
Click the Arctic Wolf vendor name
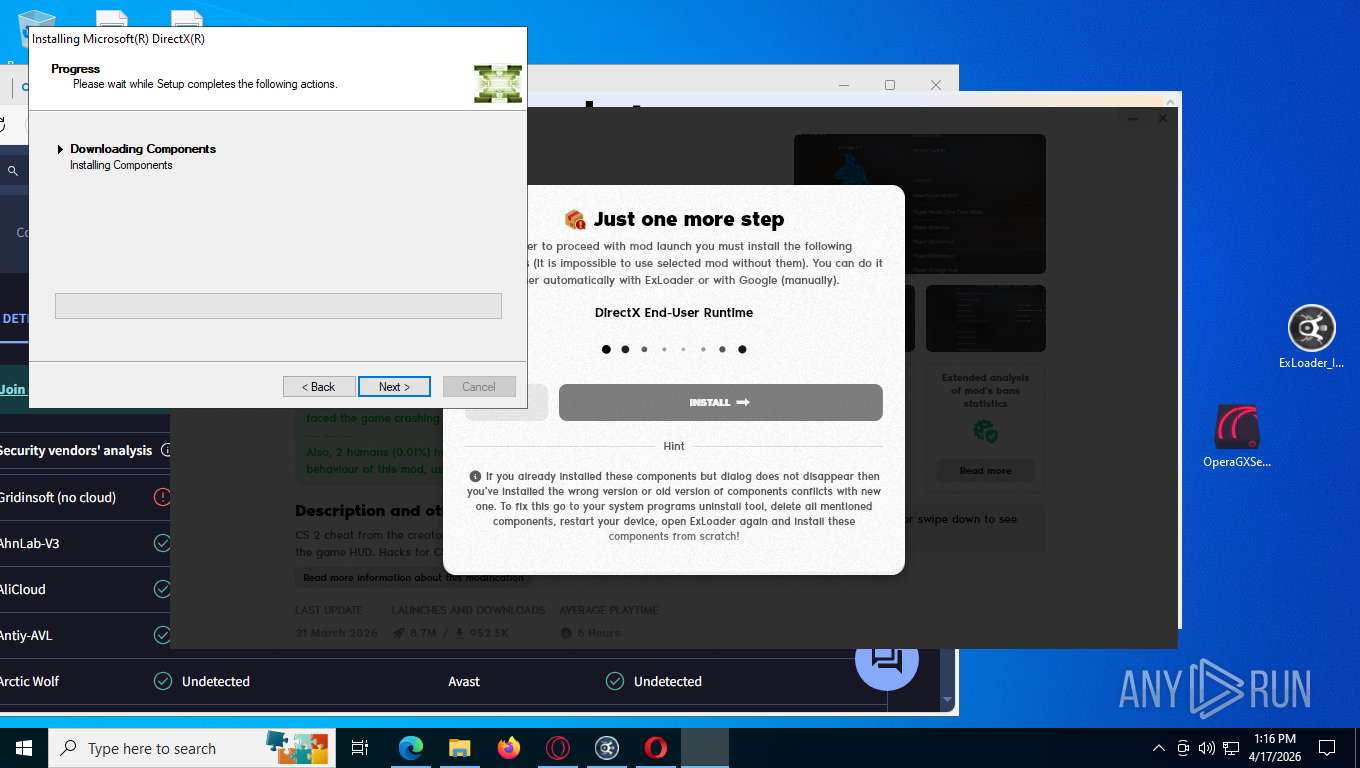coord(29,681)
